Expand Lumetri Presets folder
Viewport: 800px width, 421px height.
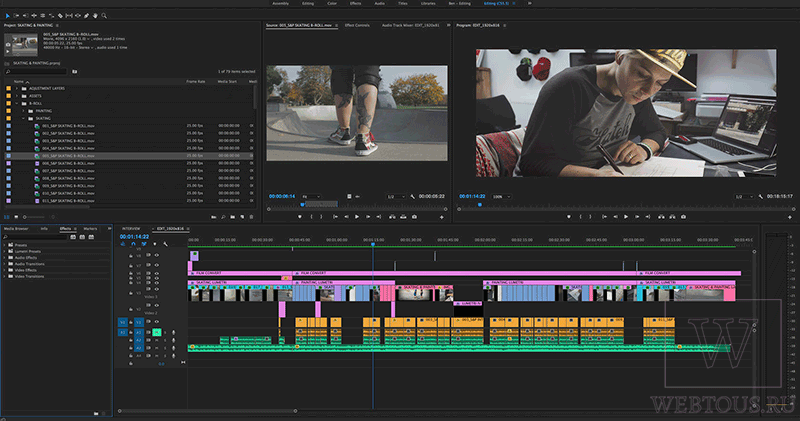click(5, 251)
